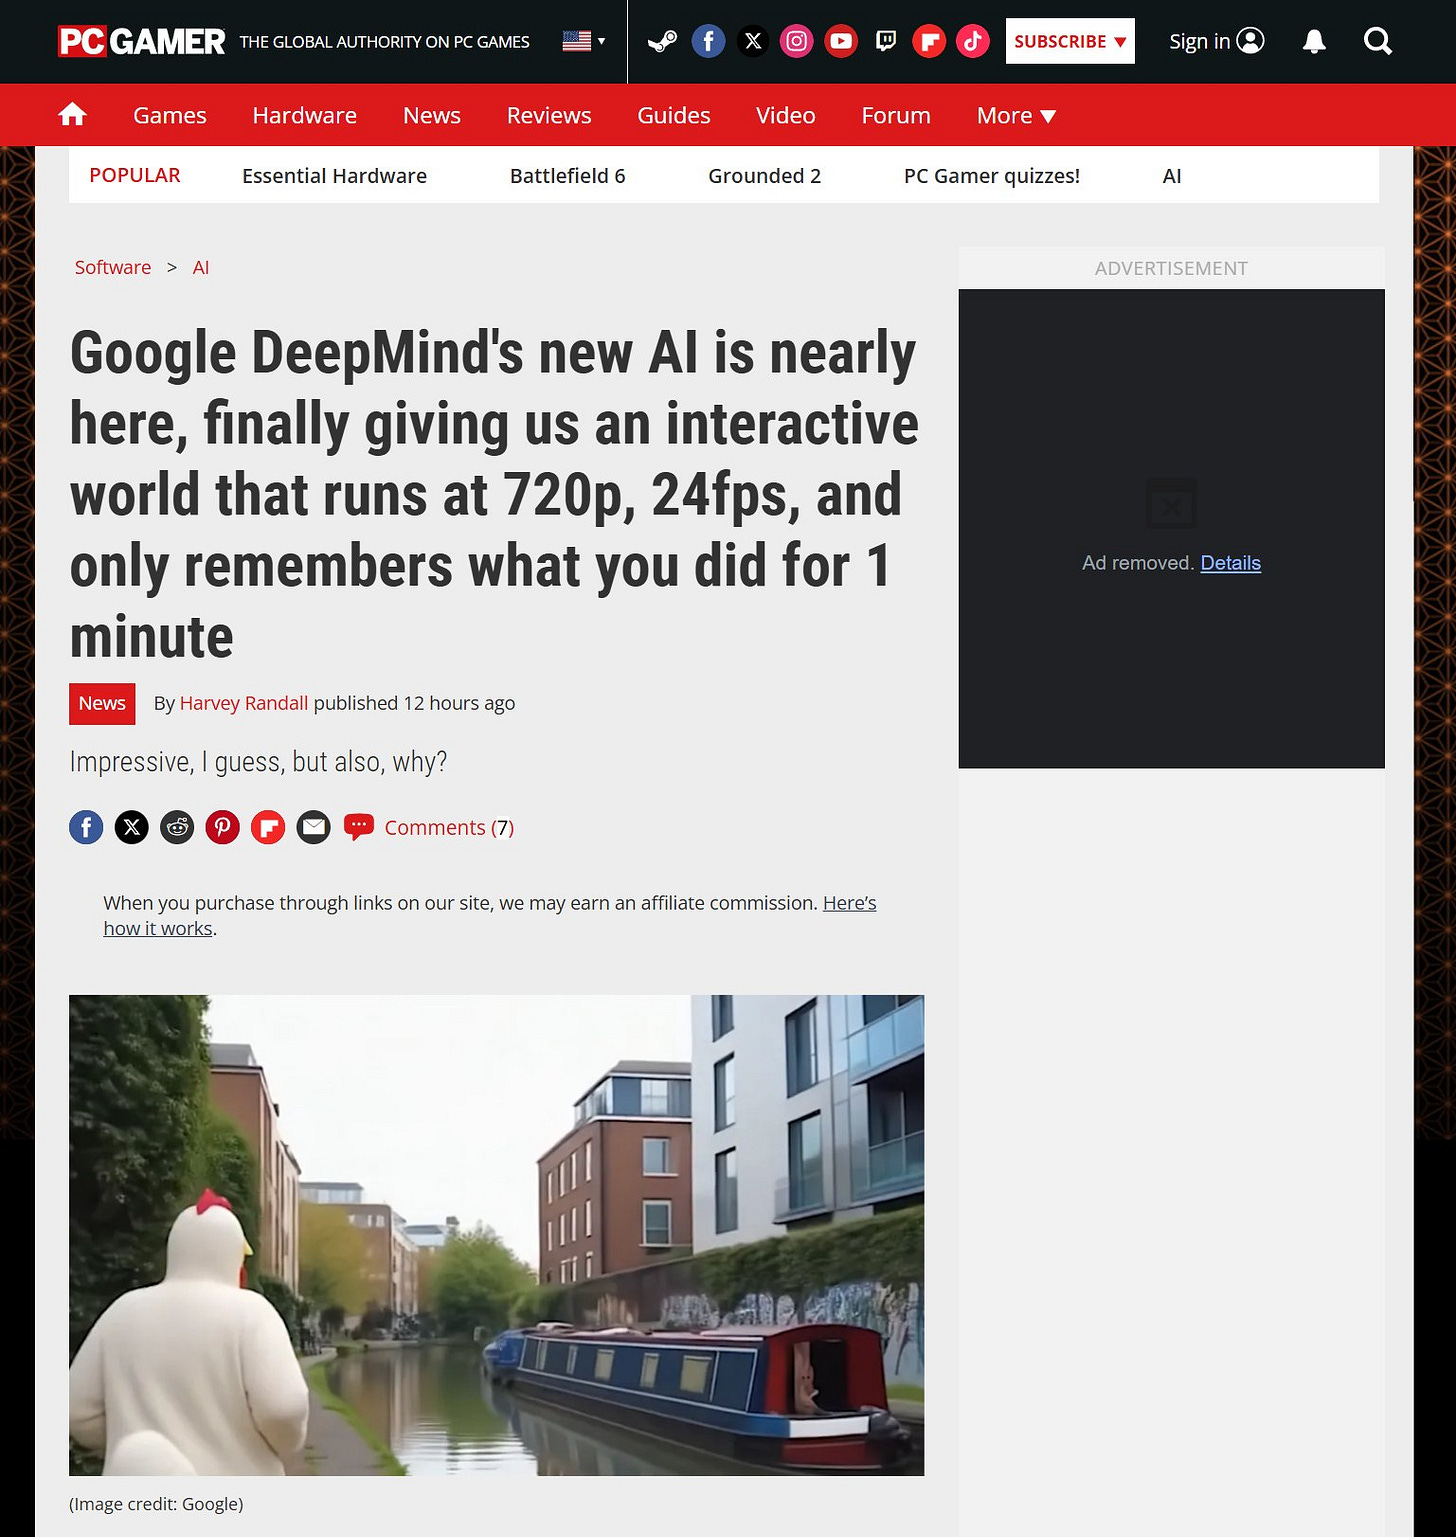Share article on Pinterest

coord(222,827)
